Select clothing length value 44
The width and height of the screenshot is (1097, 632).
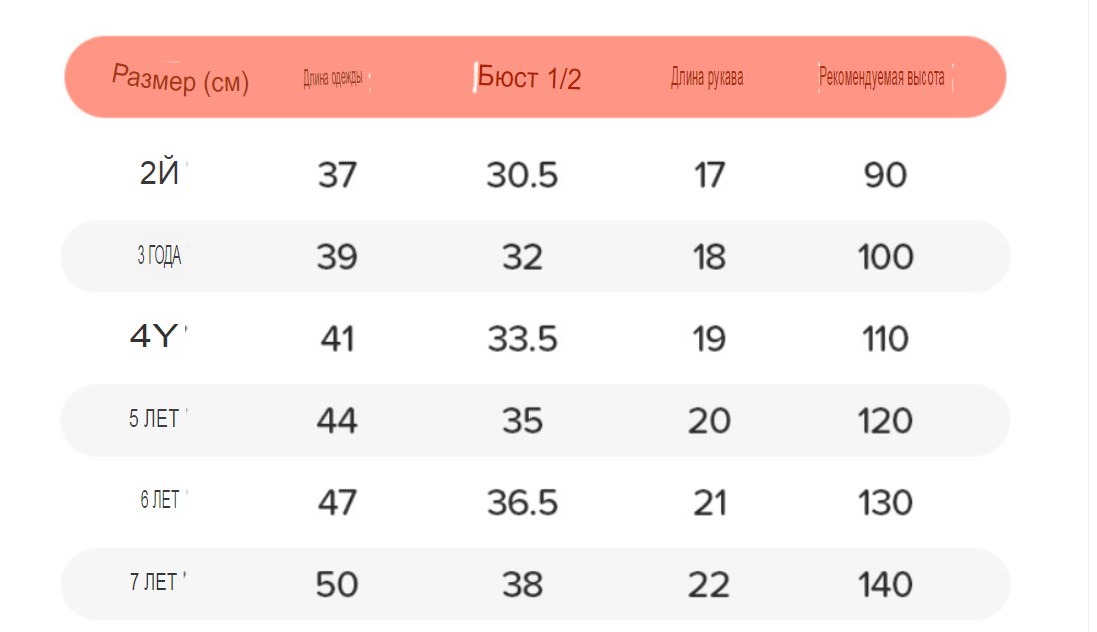pyautogui.click(x=337, y=421)
